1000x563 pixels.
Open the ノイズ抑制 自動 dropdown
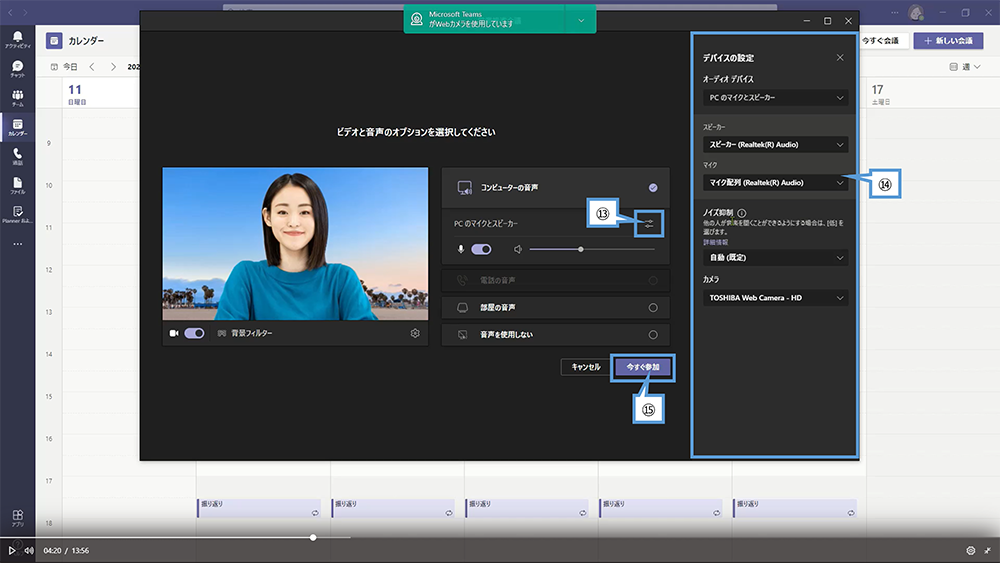tap(775, 257)
